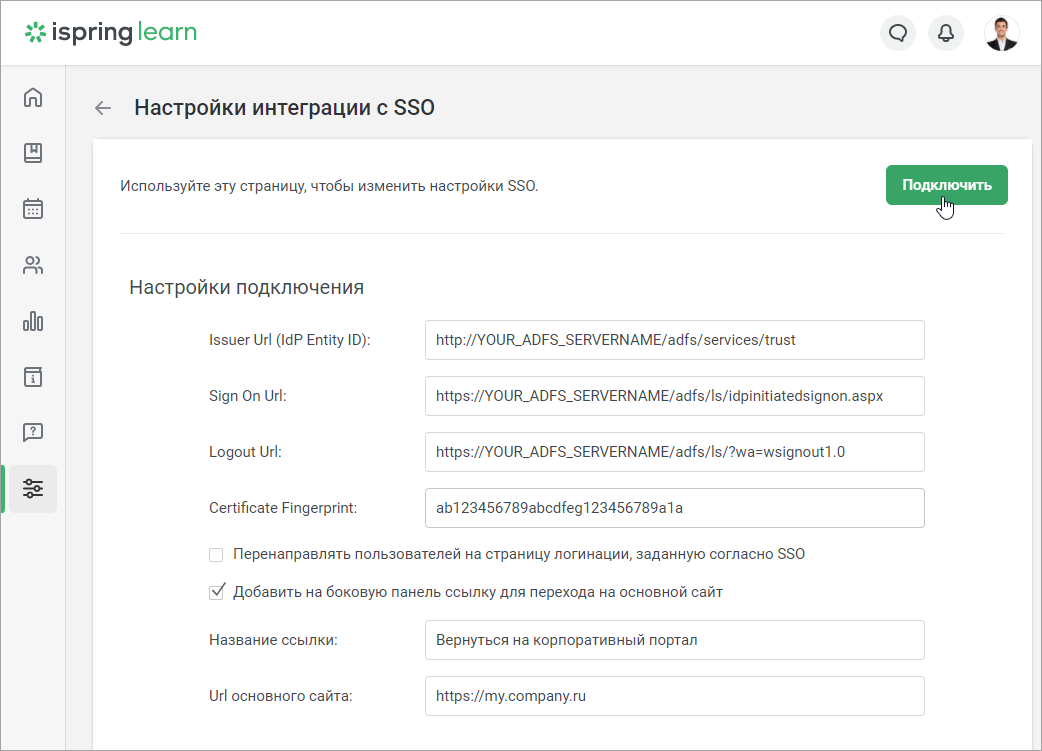This screenshot has height=751, width=1042.
Task: Open the notifications bell
Action: [946, 33]
